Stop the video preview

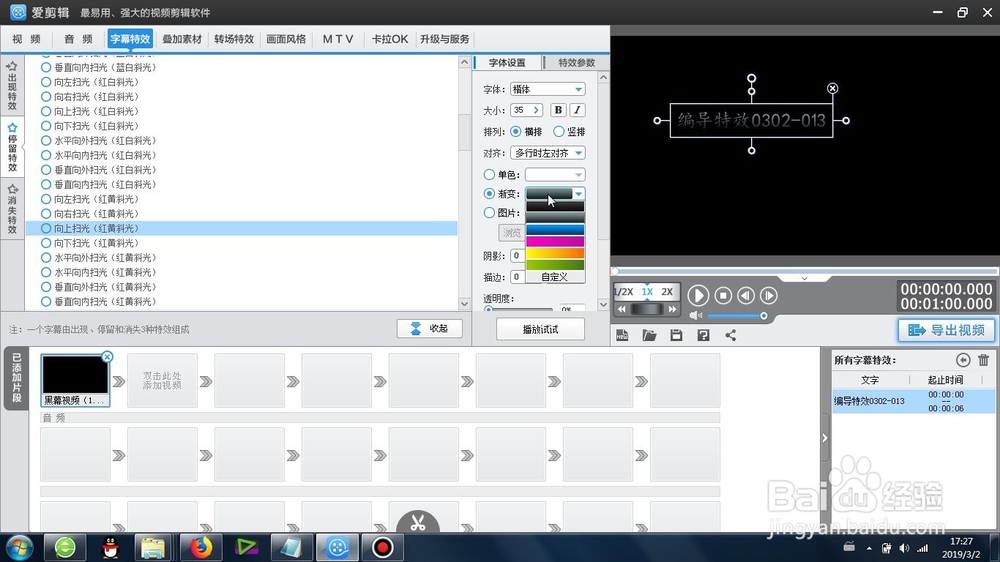point(723,295)
